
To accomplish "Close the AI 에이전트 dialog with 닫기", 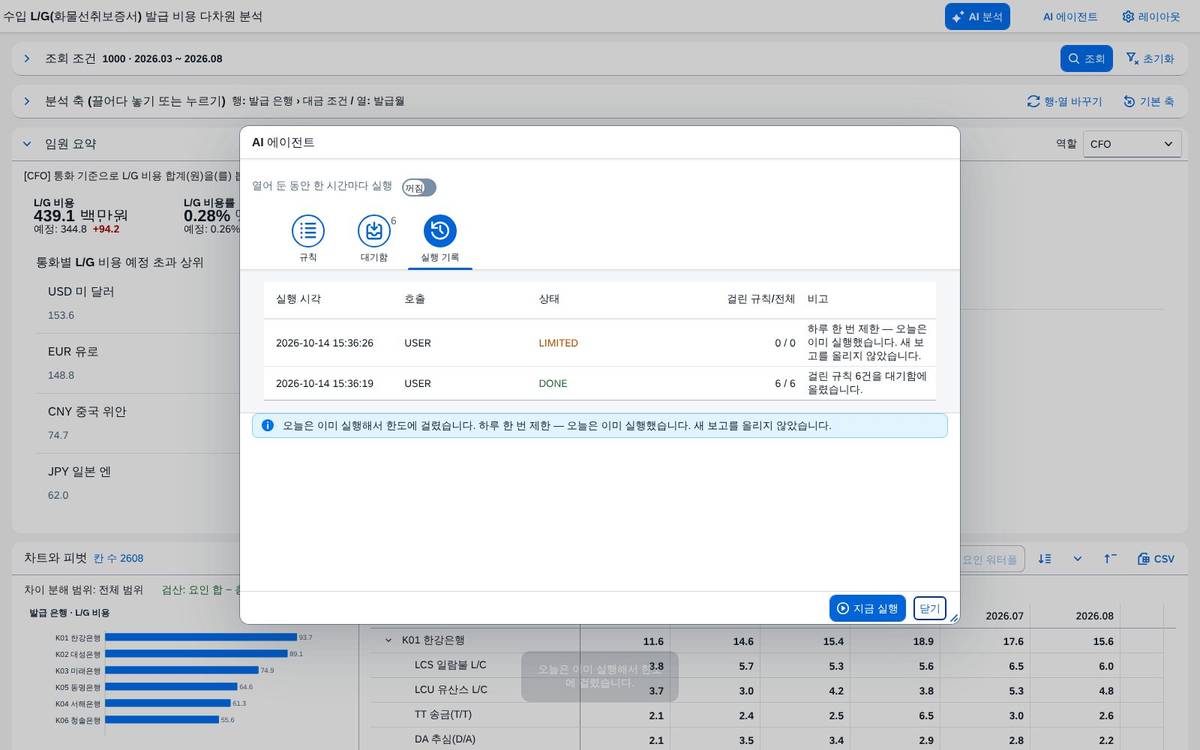I will coord(930,608).
